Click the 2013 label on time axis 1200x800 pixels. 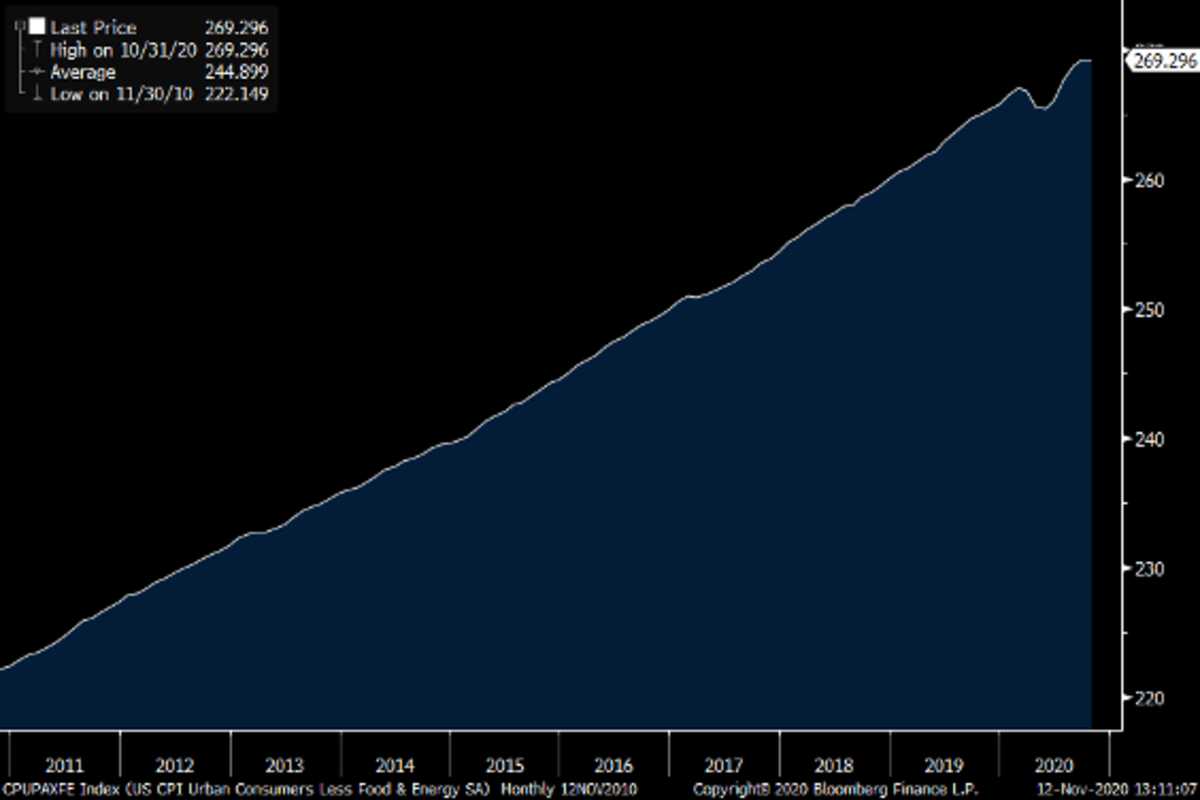[x=284, y=766]
